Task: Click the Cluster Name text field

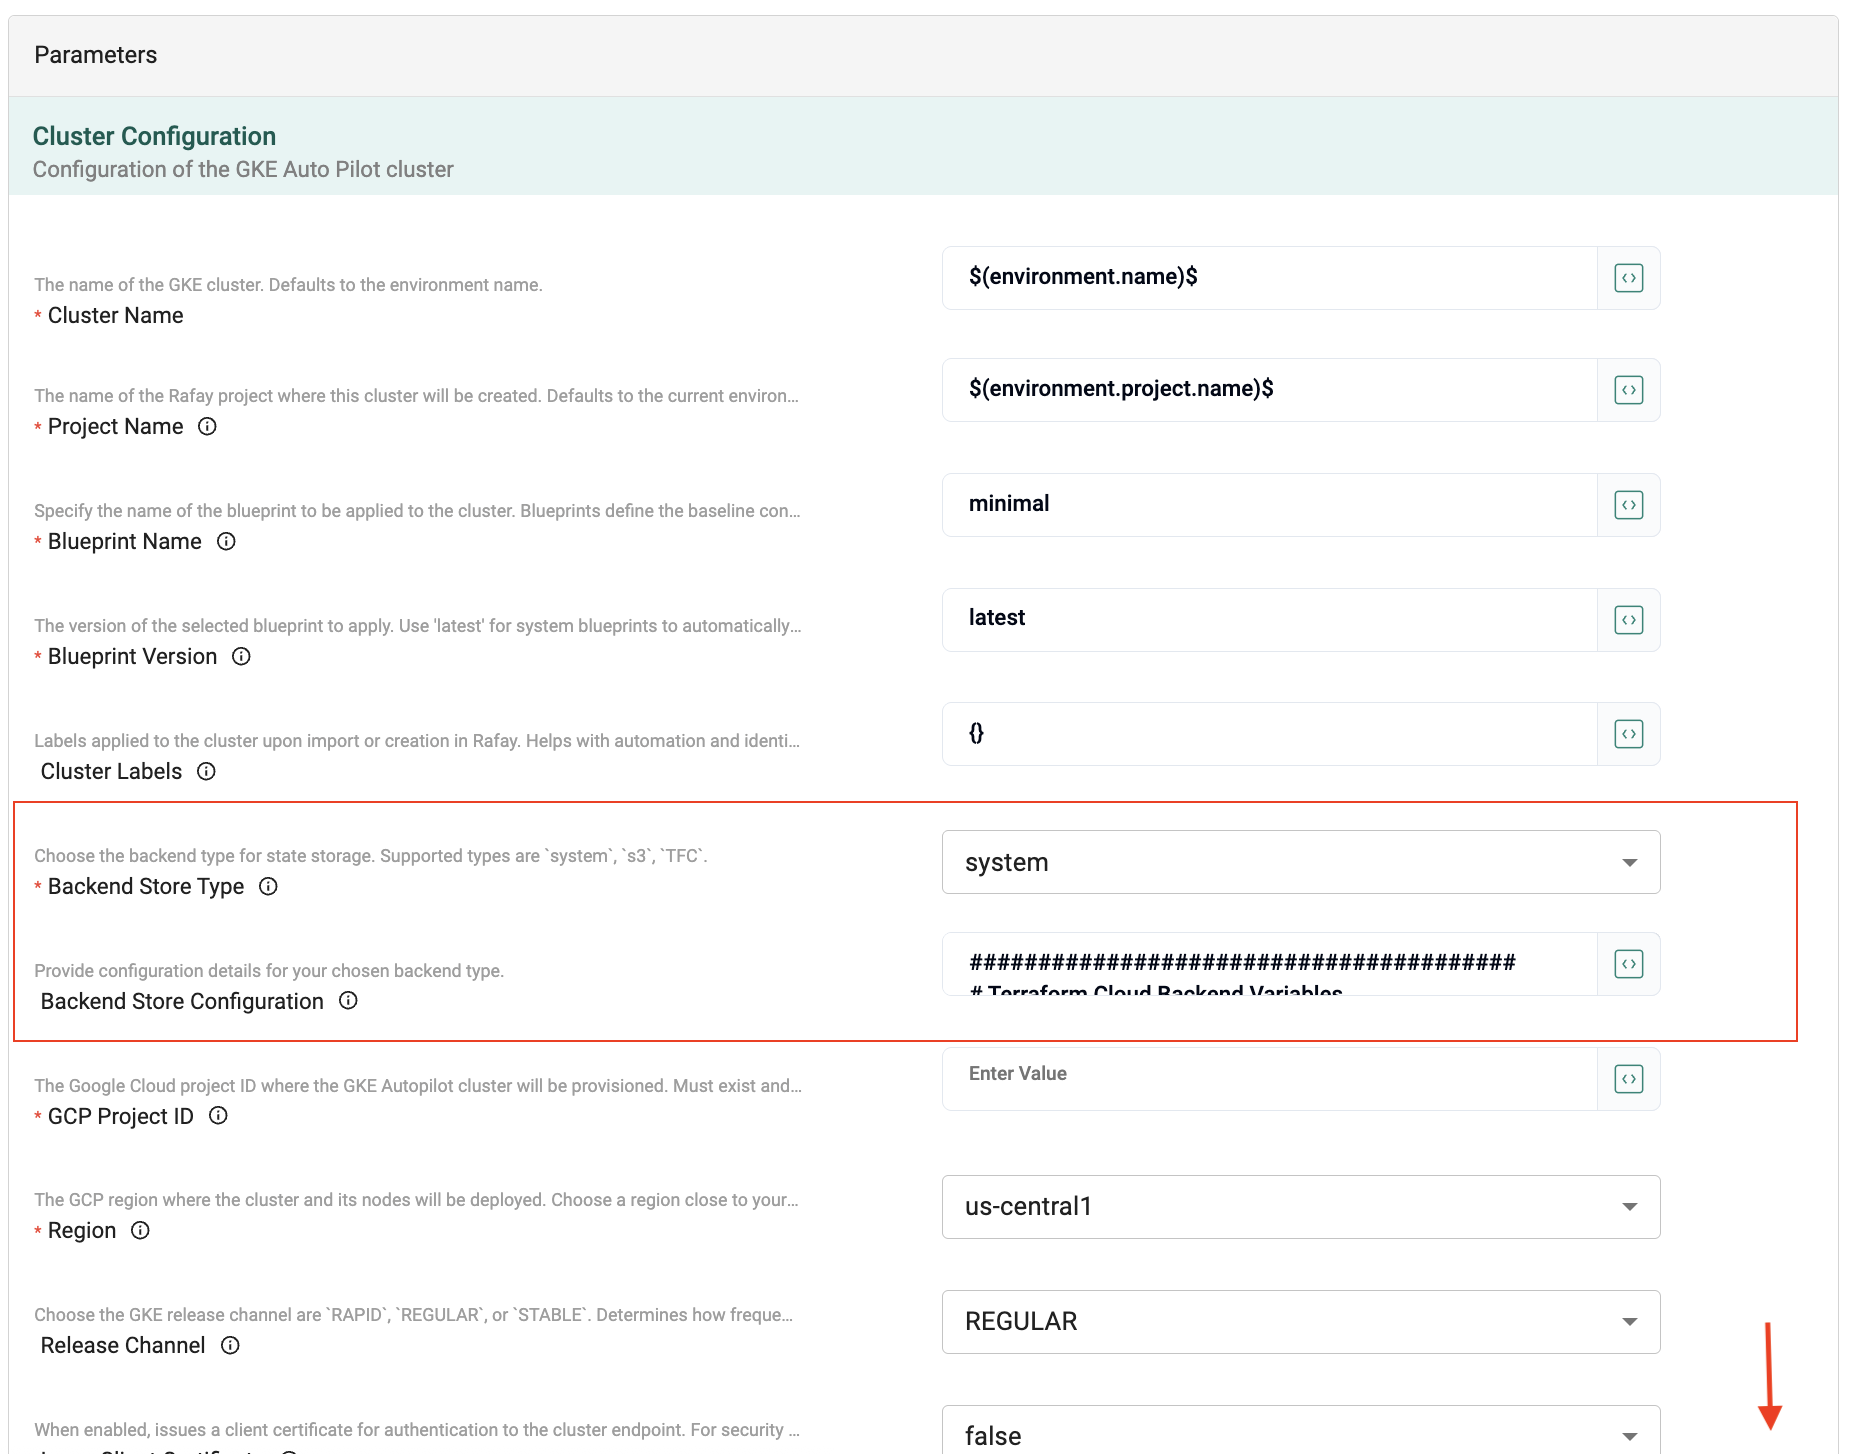Action: tap(1268, 278)
